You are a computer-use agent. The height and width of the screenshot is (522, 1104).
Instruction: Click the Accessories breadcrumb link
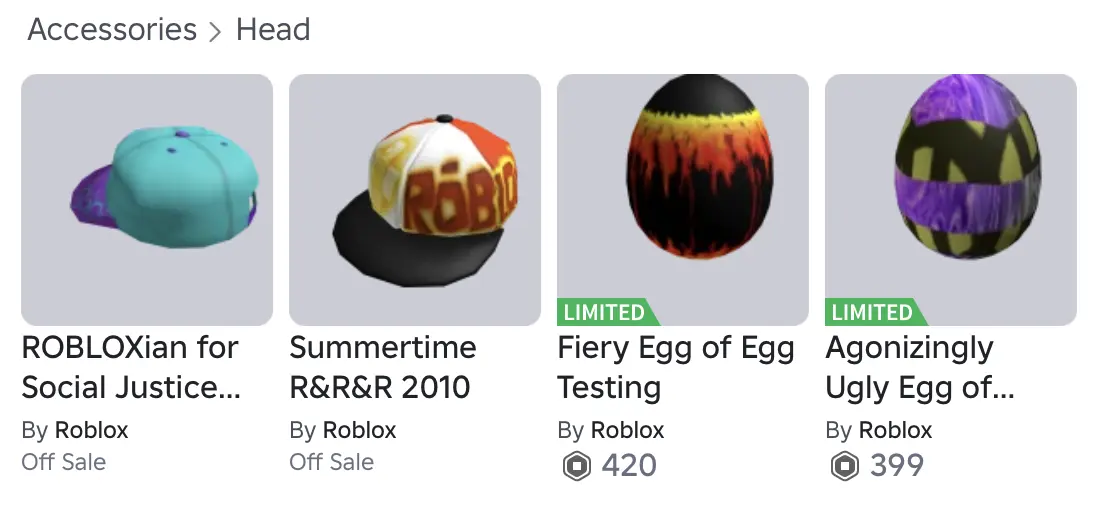pos(112,30)
